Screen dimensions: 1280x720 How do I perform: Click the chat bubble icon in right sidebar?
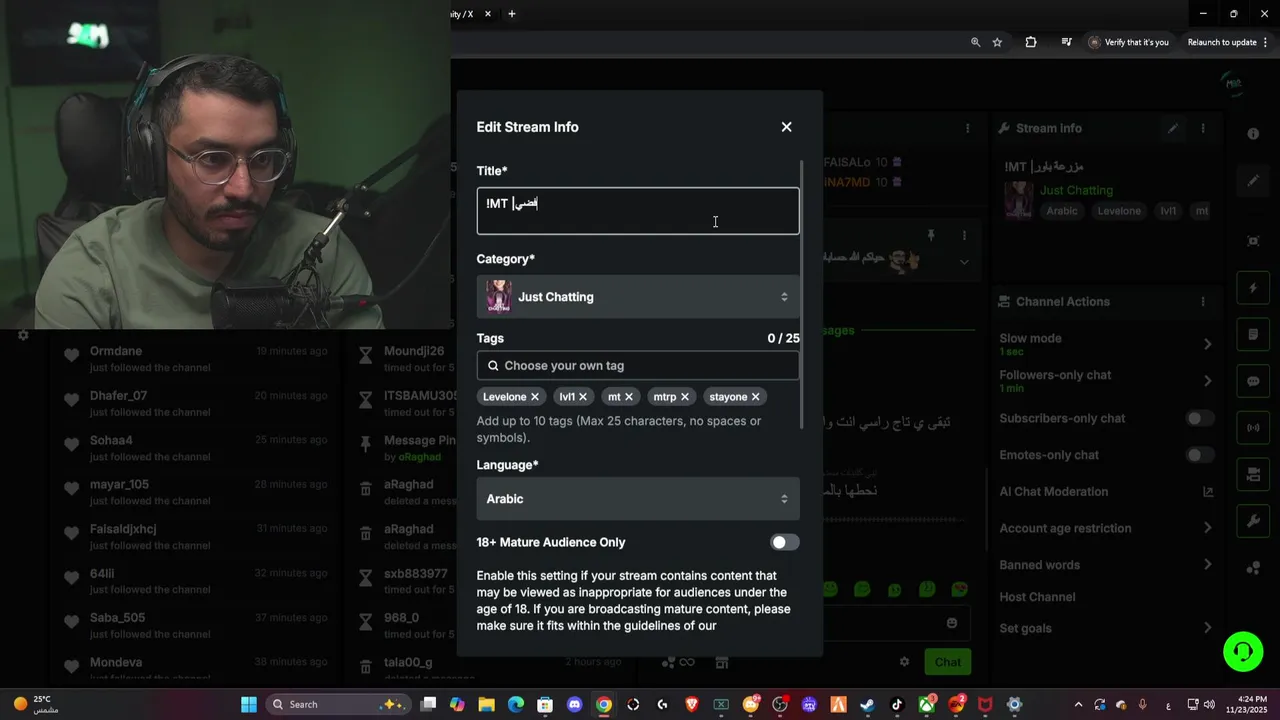(x=1253, y=381)
